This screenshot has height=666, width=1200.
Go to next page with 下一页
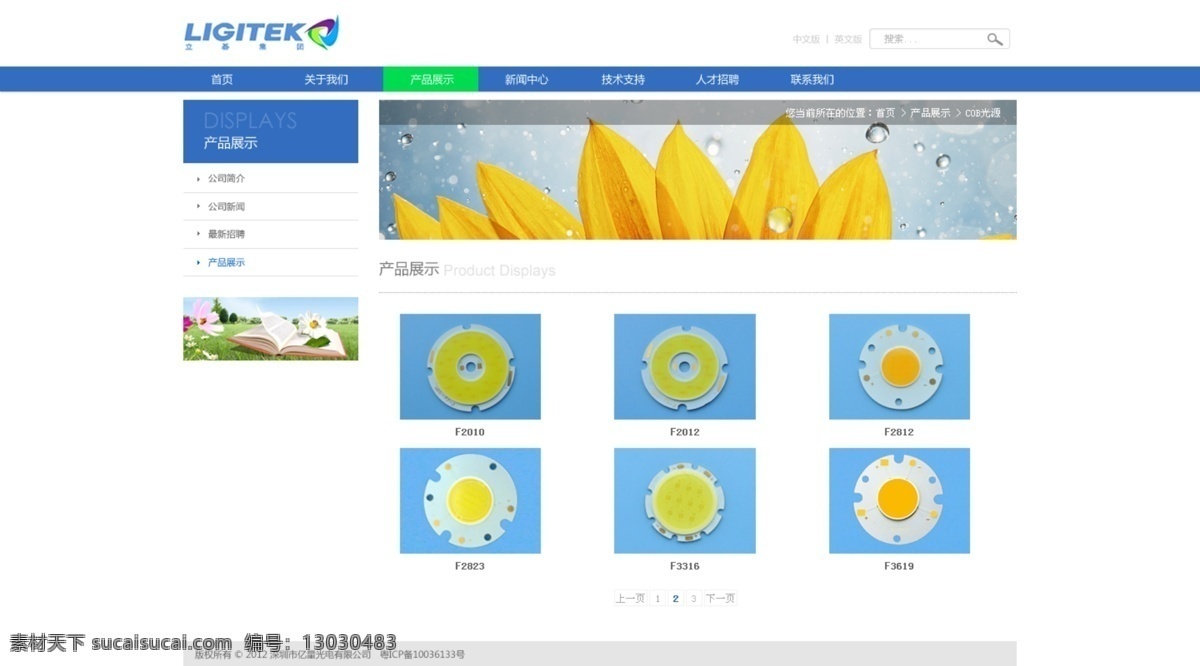(720, 598)
